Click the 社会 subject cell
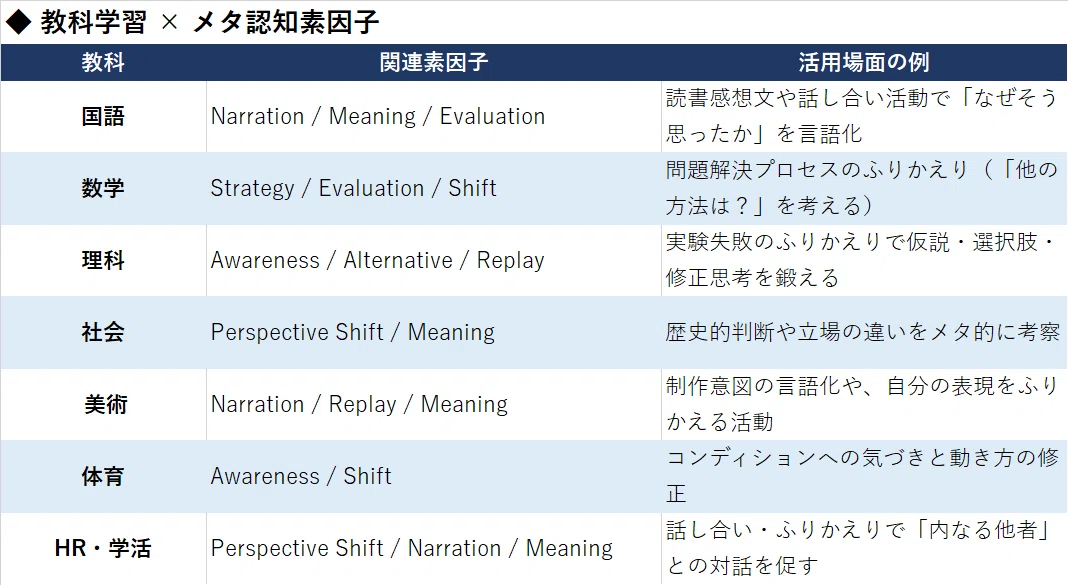This screenshot has width=1068, height=585. coord(103,332)
